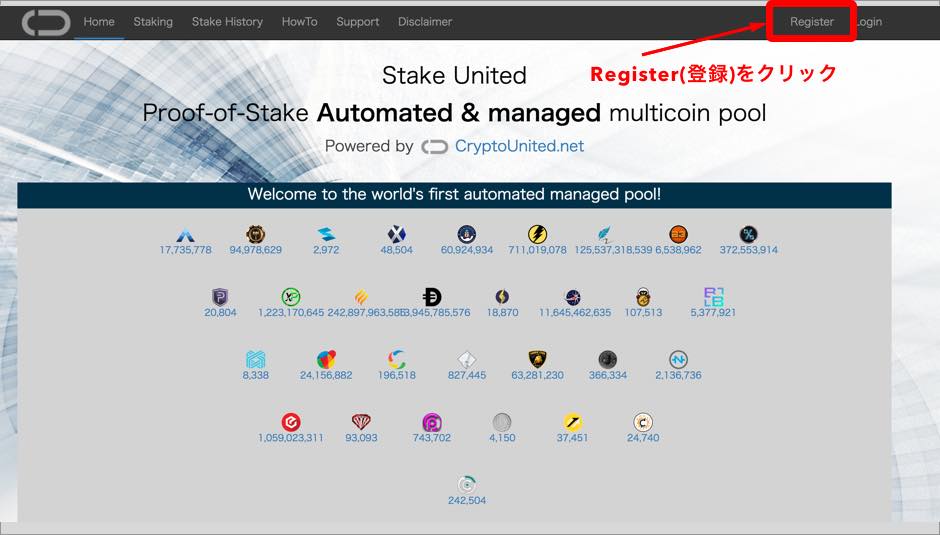The width and height of the screenshot is (940, 535).
Task: Select bull shield coin above 63,281,230
Action: coord(537,359)
